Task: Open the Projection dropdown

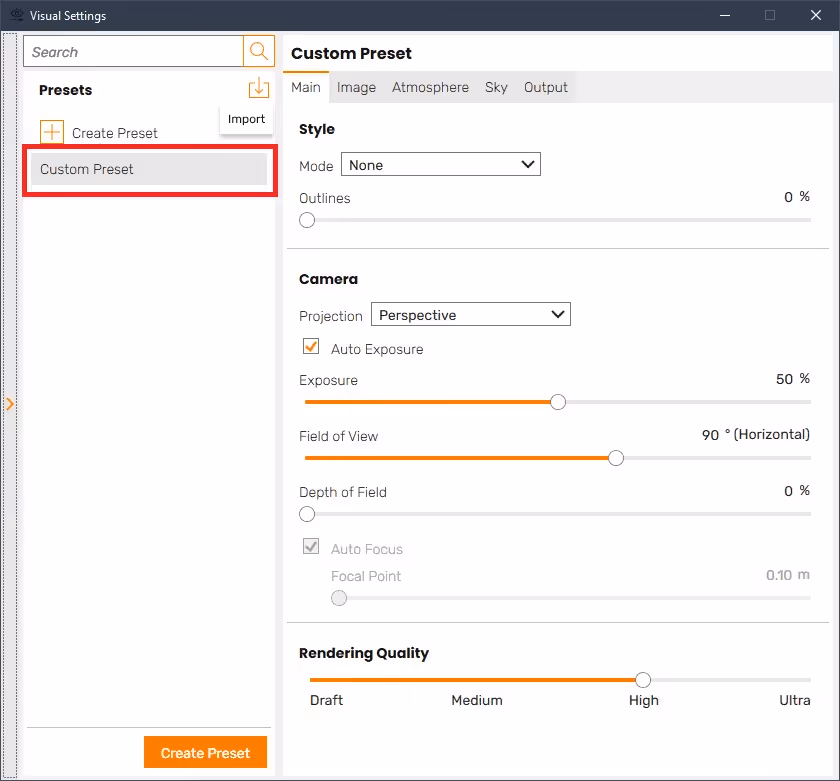Action: click(471, 314)
